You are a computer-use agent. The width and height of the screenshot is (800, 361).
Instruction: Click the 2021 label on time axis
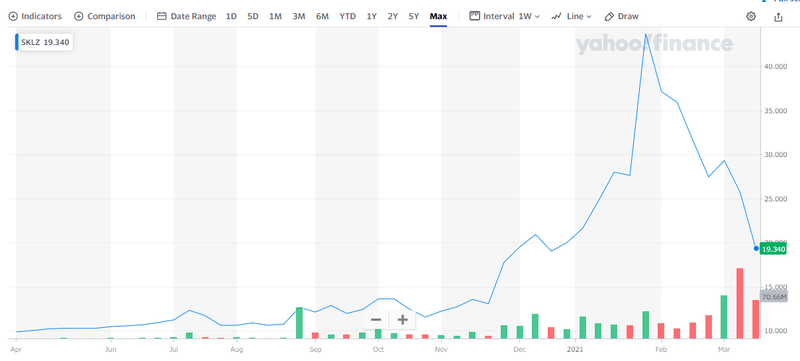point(575,349)
